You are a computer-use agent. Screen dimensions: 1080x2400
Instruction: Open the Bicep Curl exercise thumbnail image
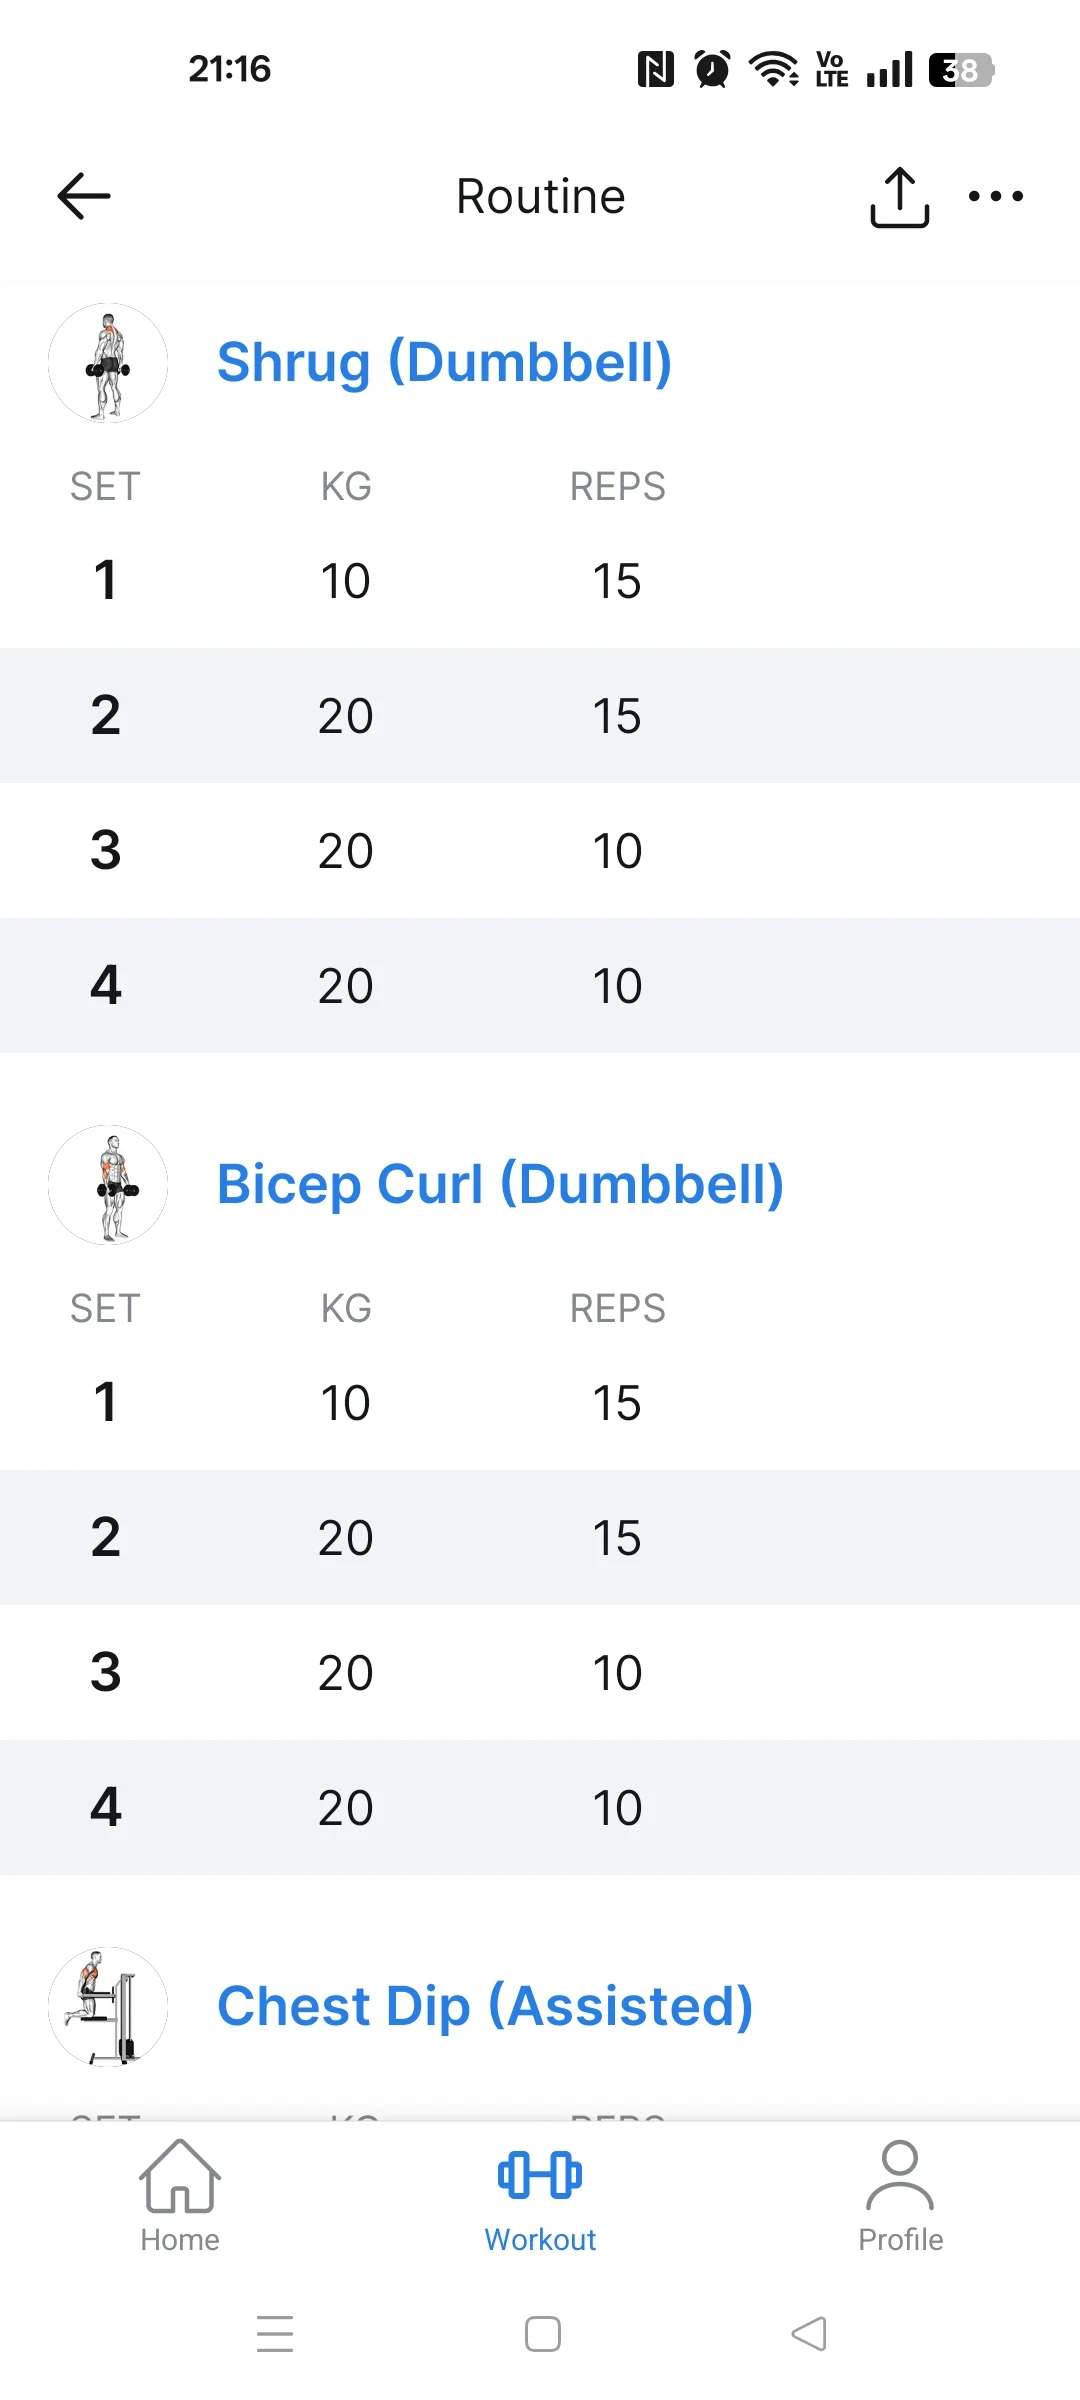point(108,1185)
